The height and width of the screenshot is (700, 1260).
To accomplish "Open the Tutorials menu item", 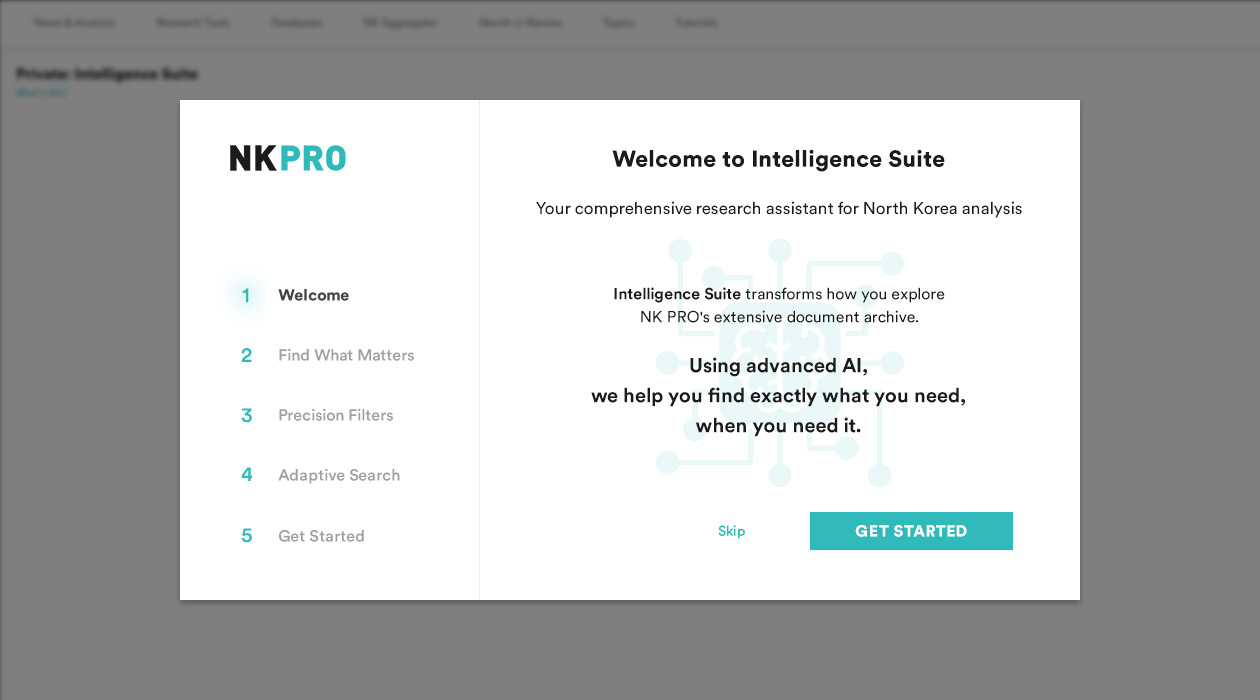I will coord(697,22).
